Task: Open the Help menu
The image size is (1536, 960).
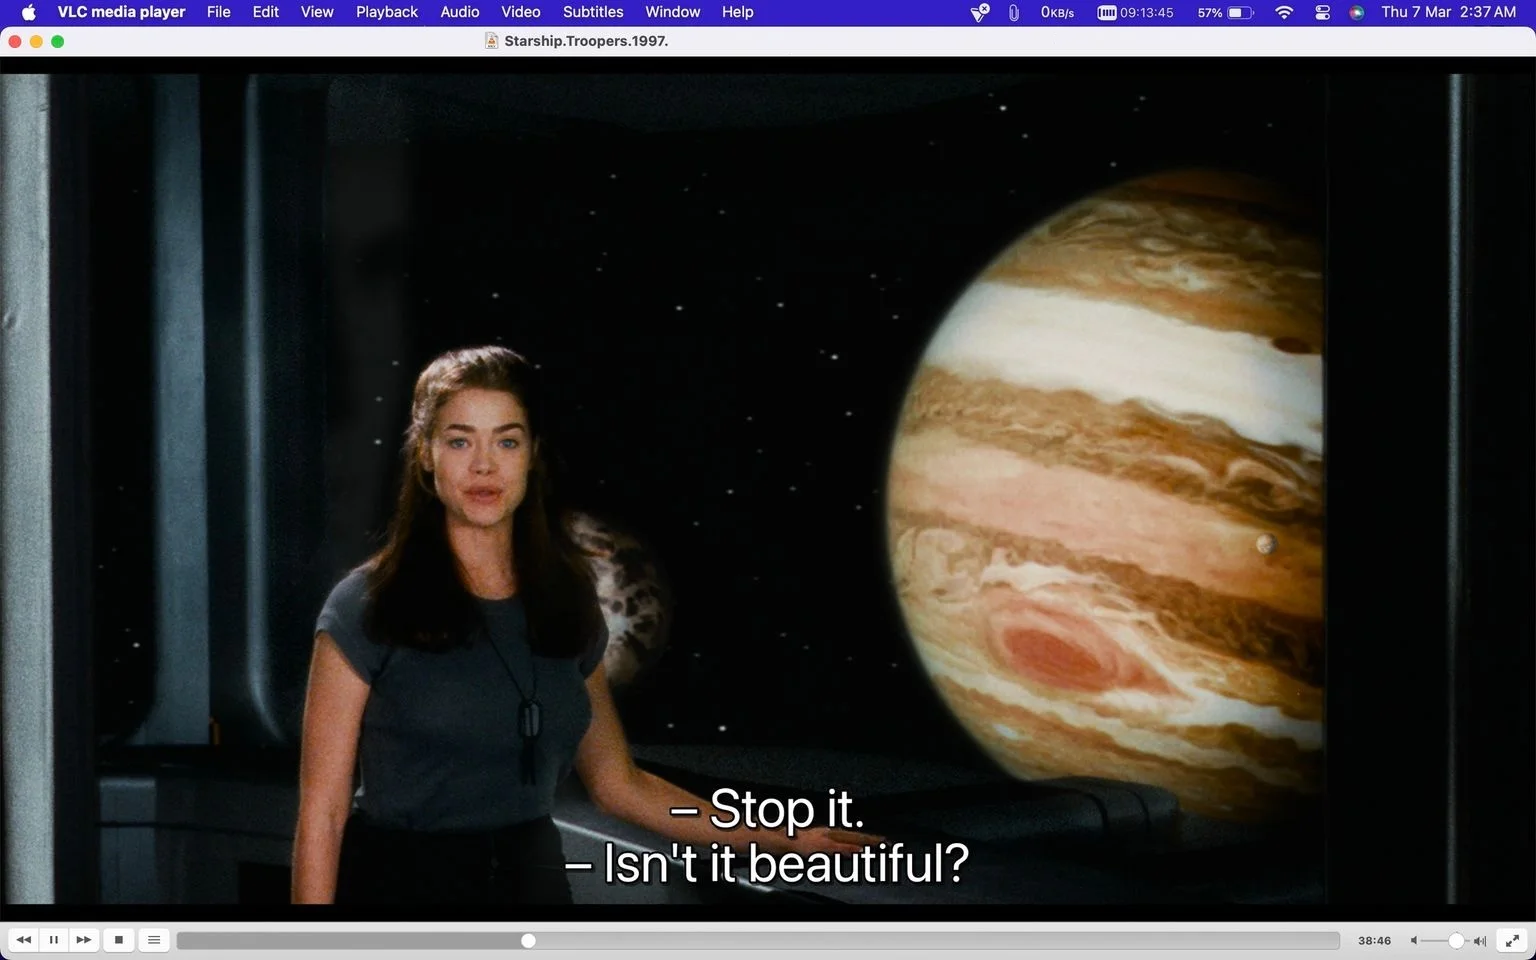Action: pos(737,12)
